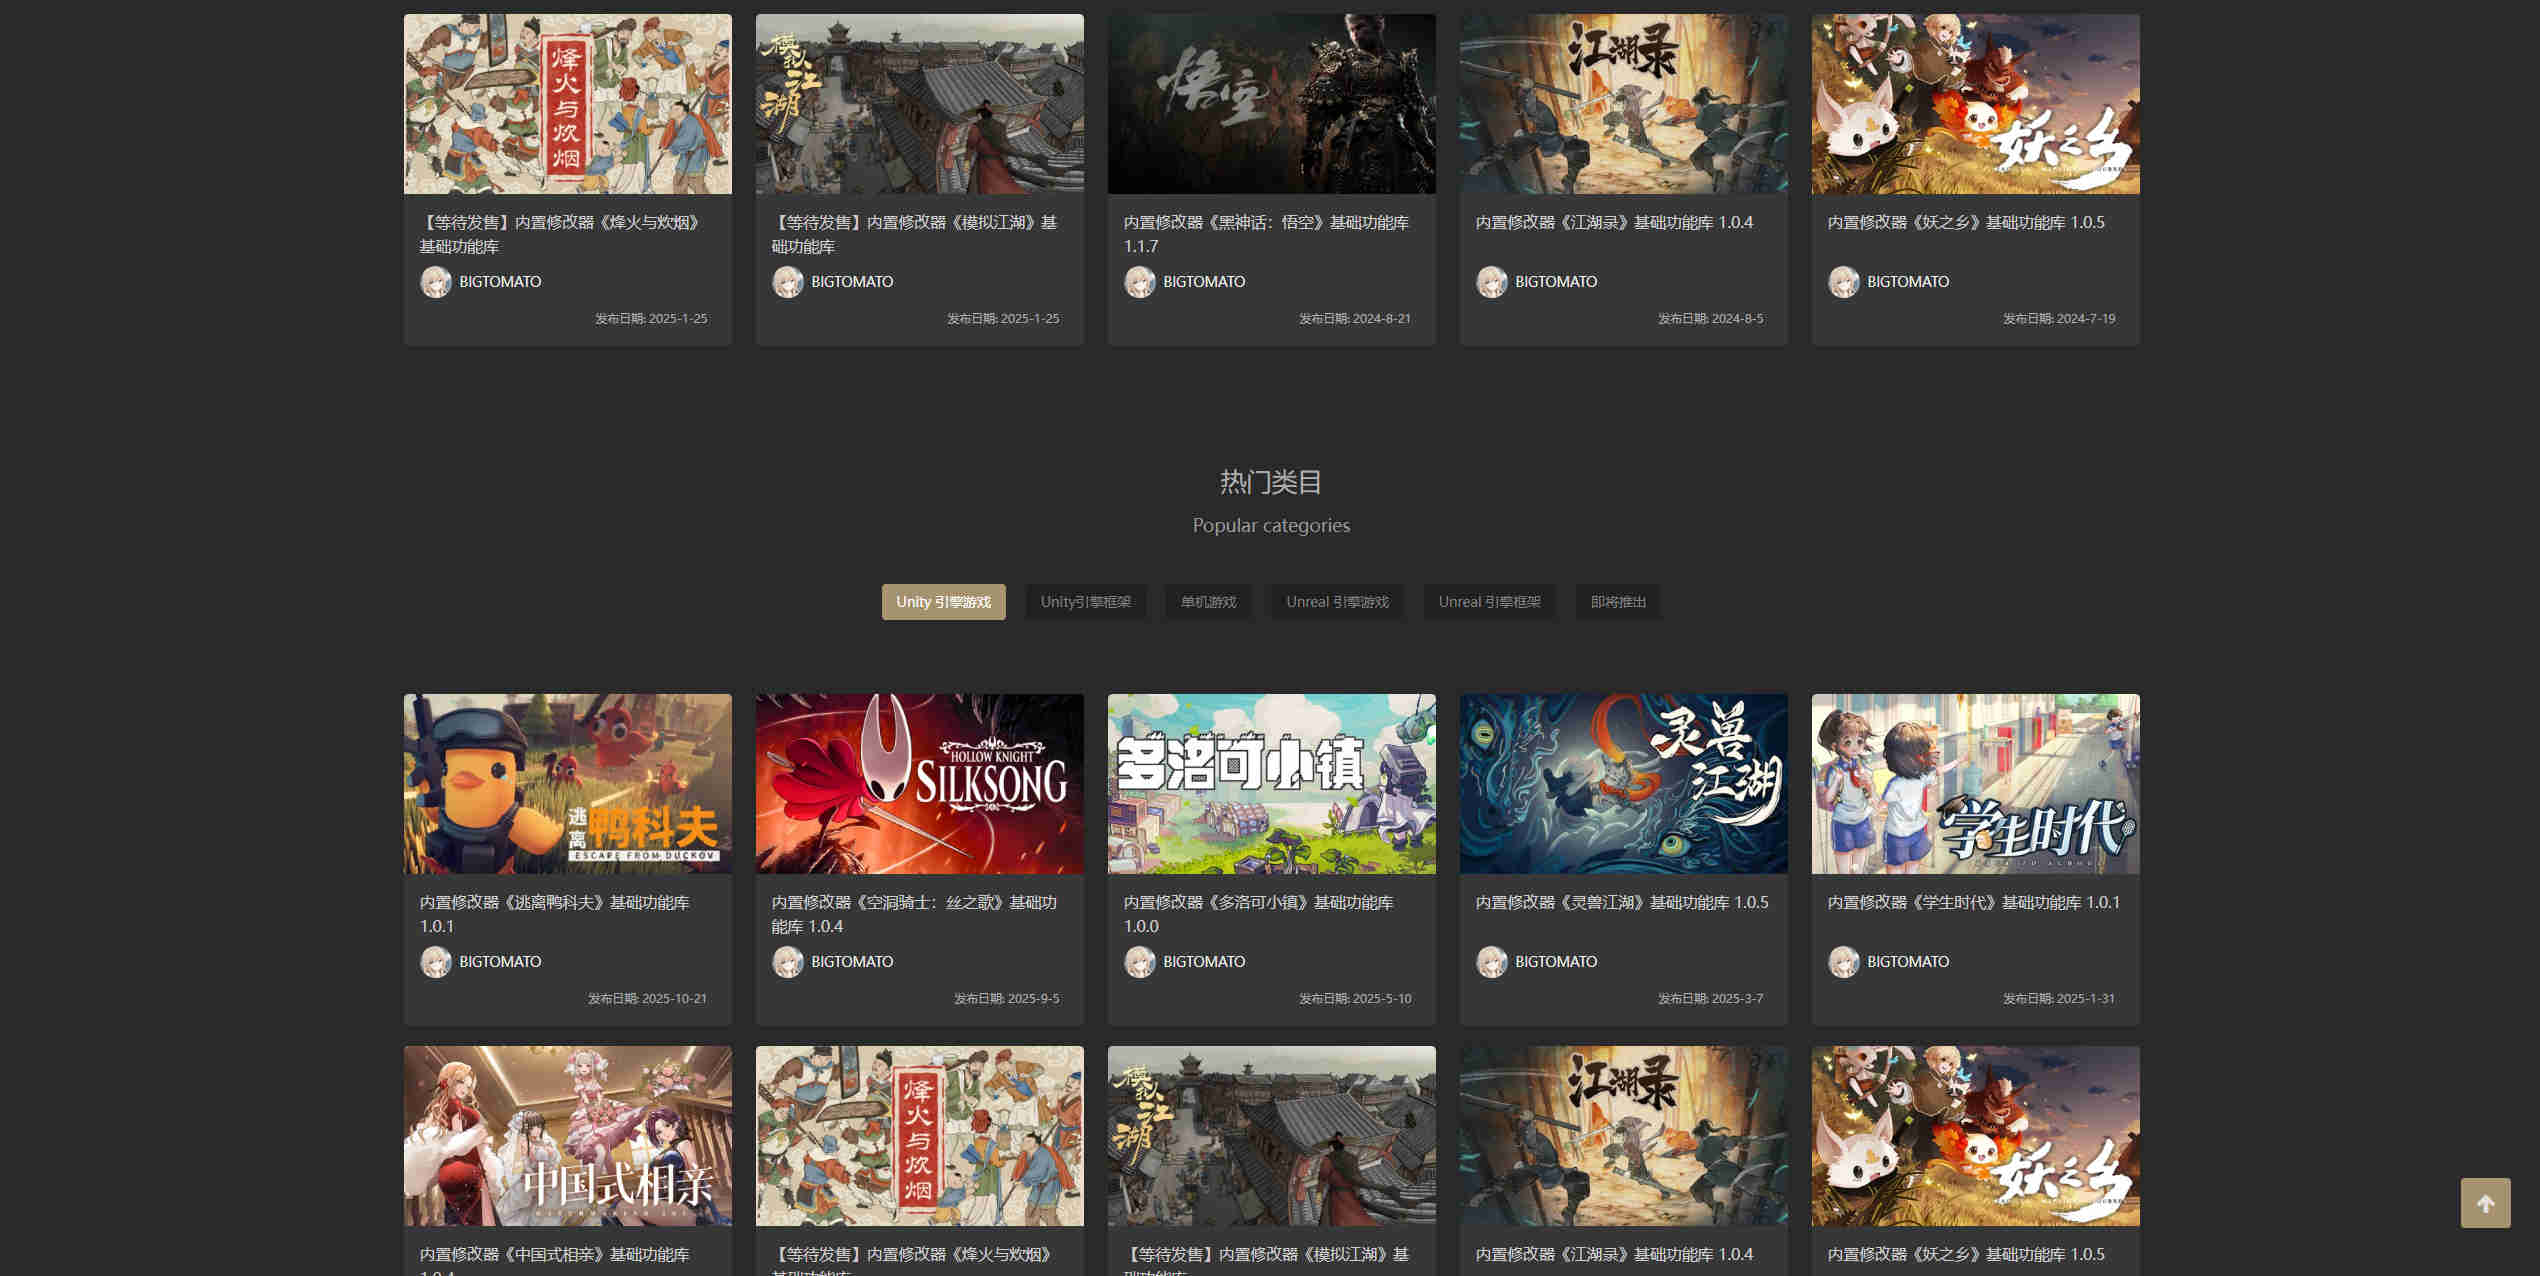The height and width of the screenshot is (1276, 2540).
Task: Click BIGTOMATO avatar on the 模拟江湖 card
Action: [x=788, y=281]
